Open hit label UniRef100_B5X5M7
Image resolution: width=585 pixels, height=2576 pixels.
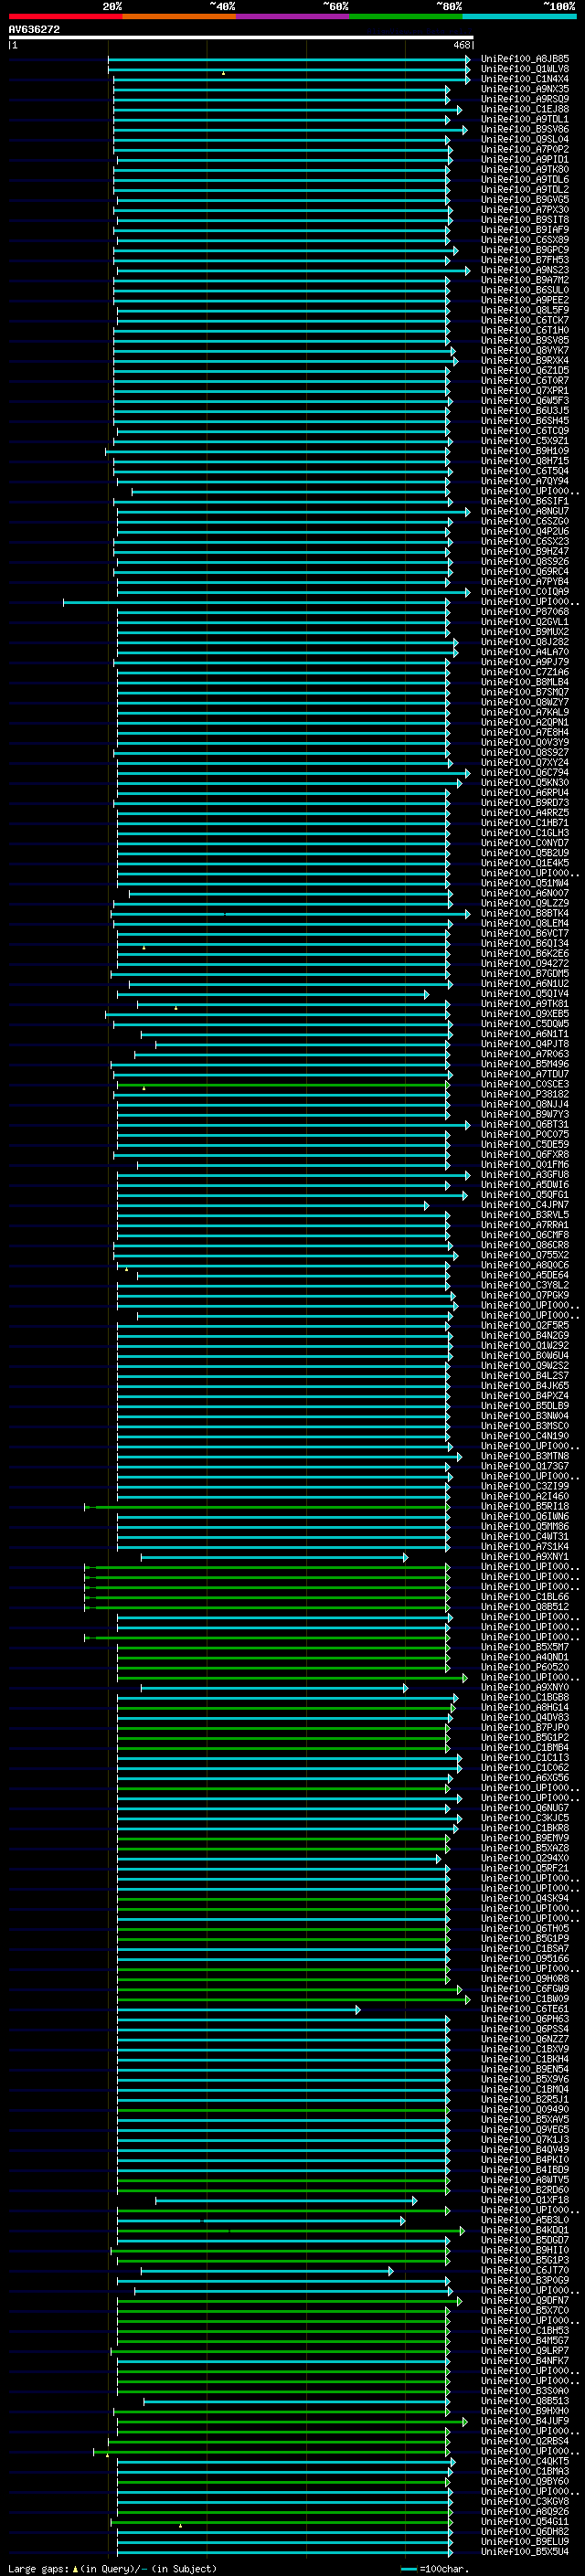tap(525, 1647)
